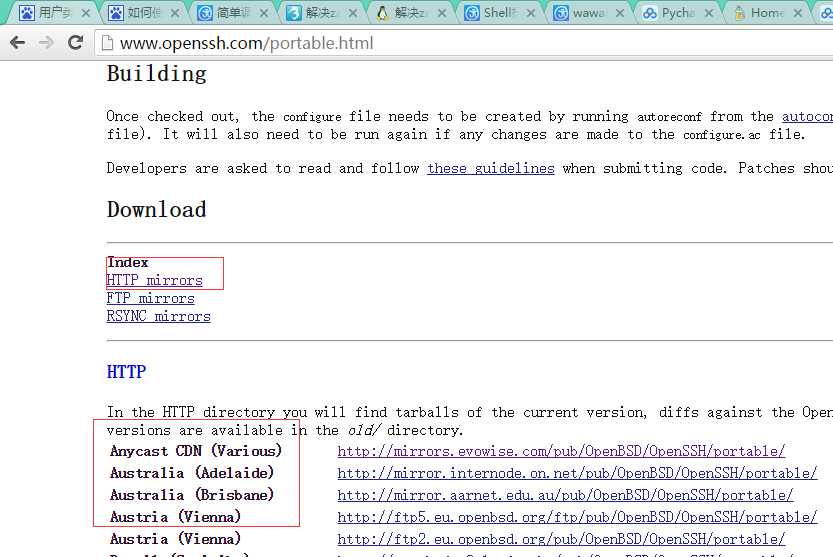This screenshot has height=557, width=833.
Task: Close the fourth tab with number 3 icon
Action: (x=353, y=13)
